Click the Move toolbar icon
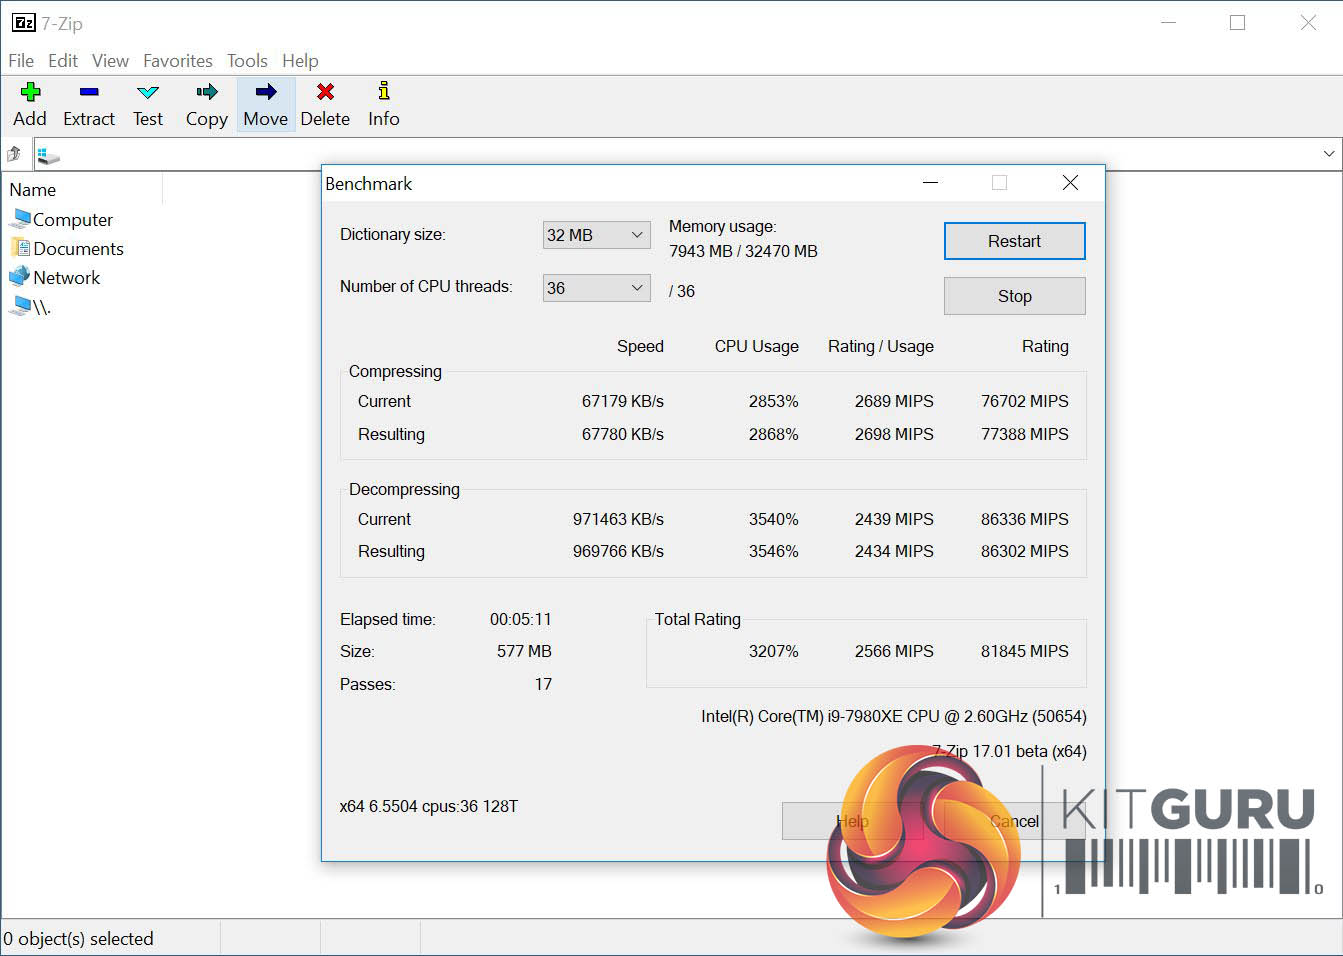 pyautogui.click(x=265, y=93)
